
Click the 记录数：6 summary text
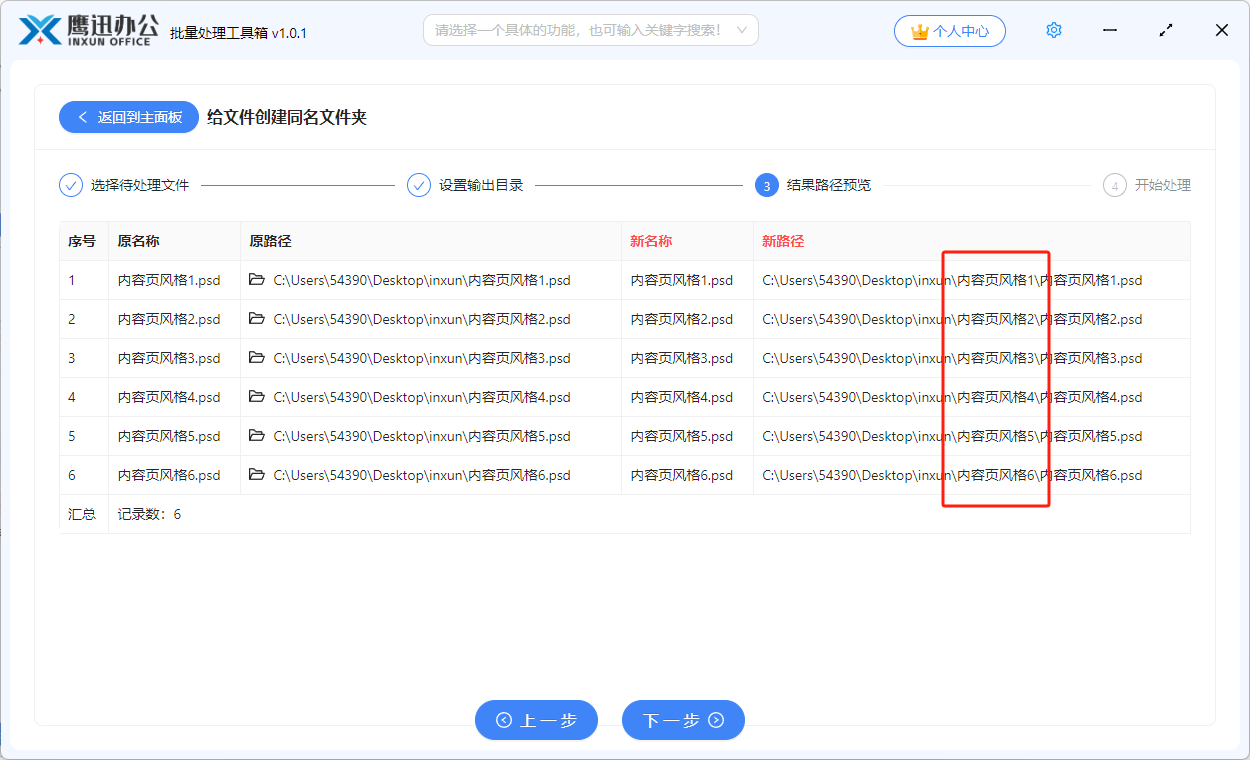point(149,514)
